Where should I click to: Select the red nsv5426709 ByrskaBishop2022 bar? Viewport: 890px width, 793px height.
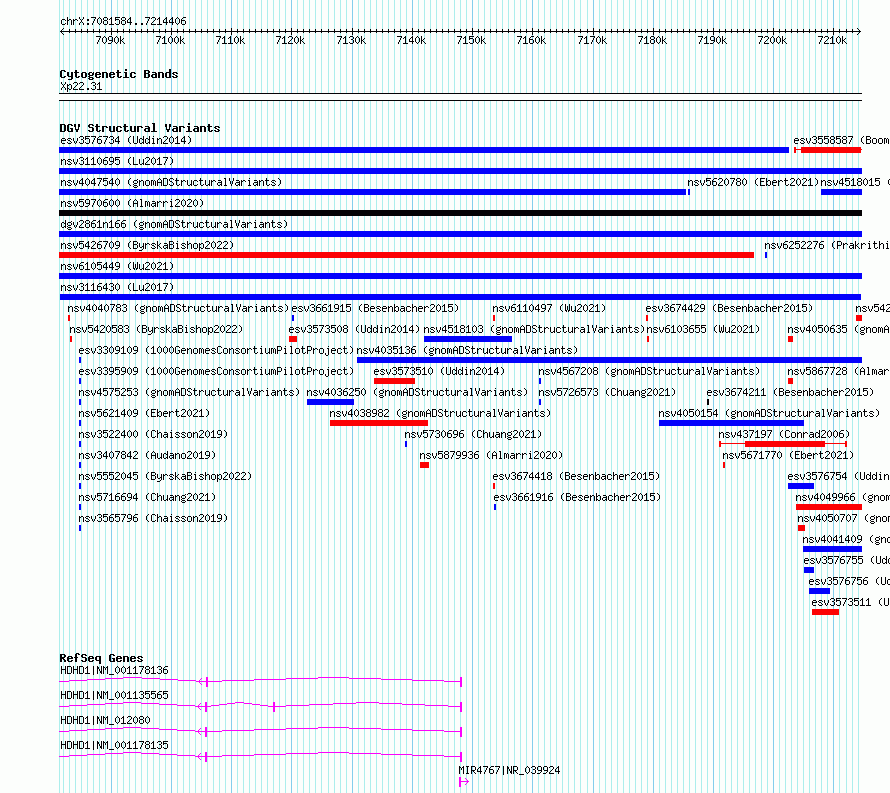(x=406, y=255)
